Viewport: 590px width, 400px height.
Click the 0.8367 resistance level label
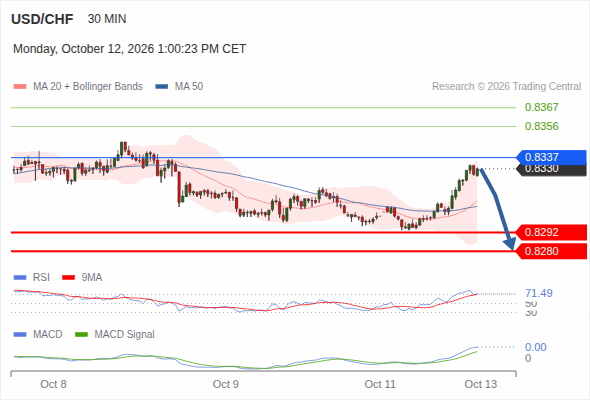click(x=541, y=107)
